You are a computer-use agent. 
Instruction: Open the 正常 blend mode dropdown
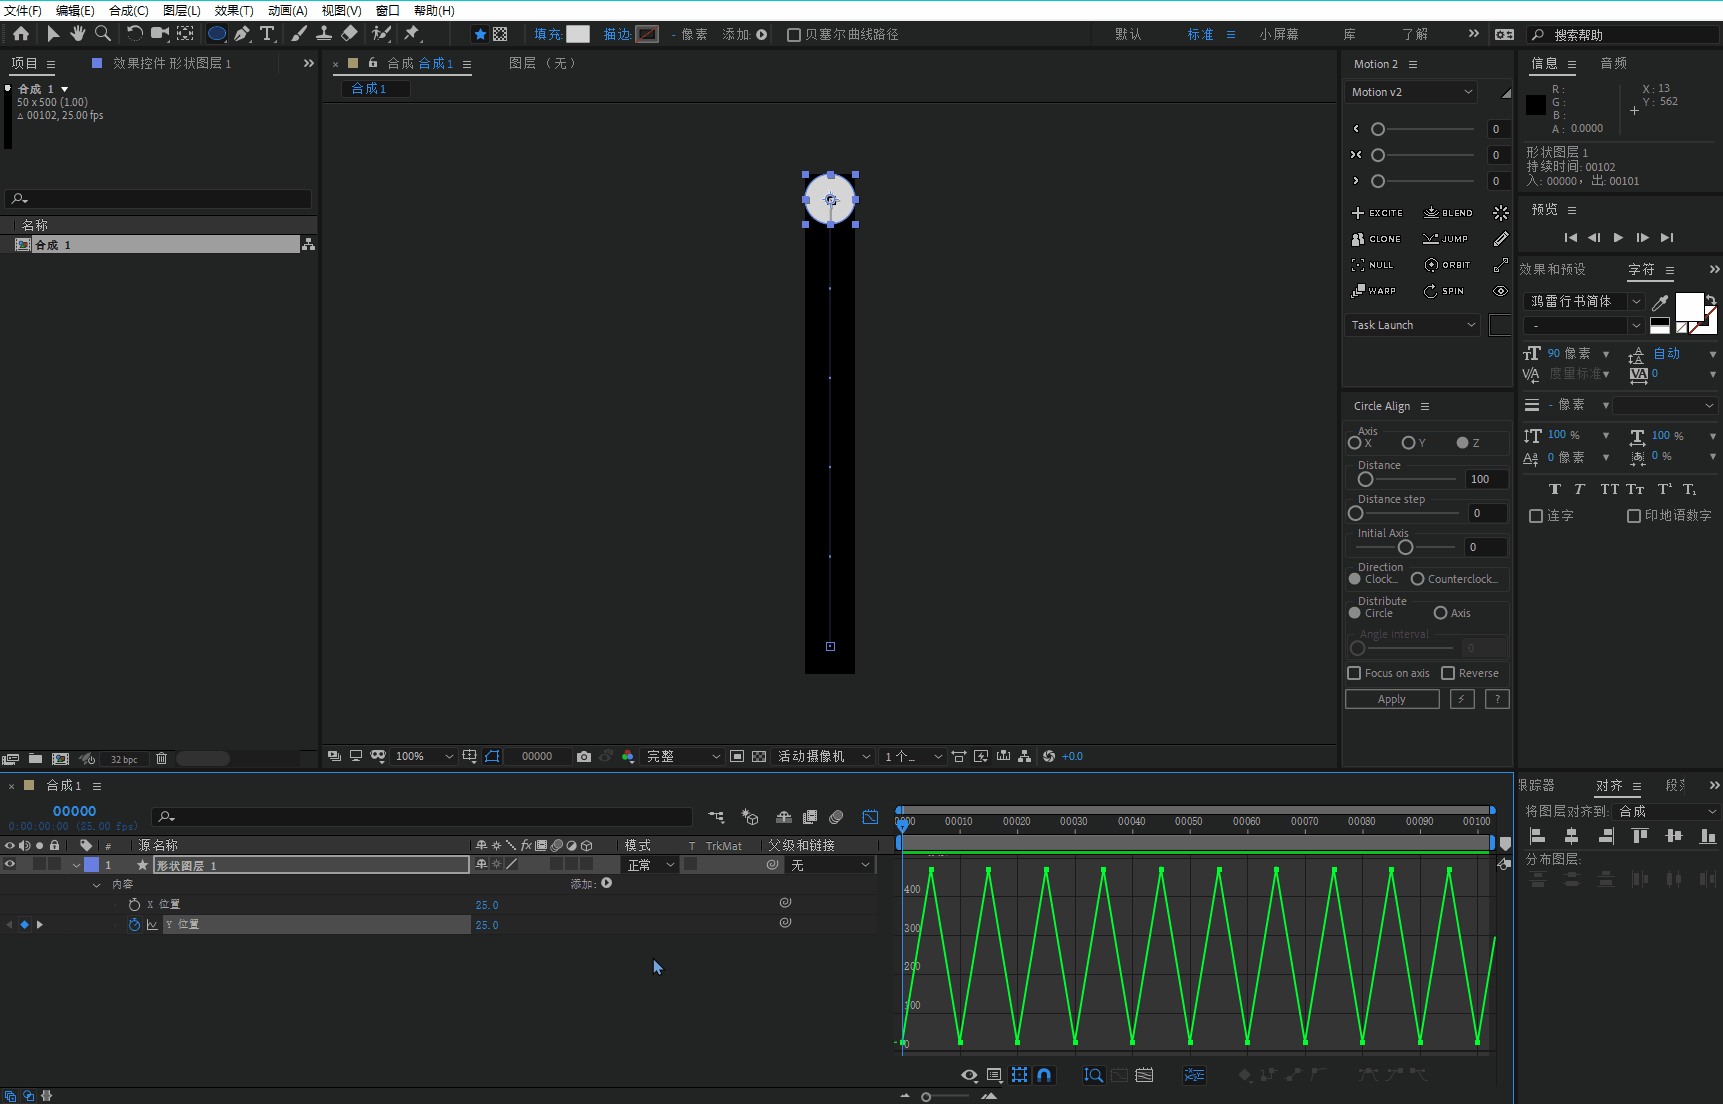pos(650,865)
